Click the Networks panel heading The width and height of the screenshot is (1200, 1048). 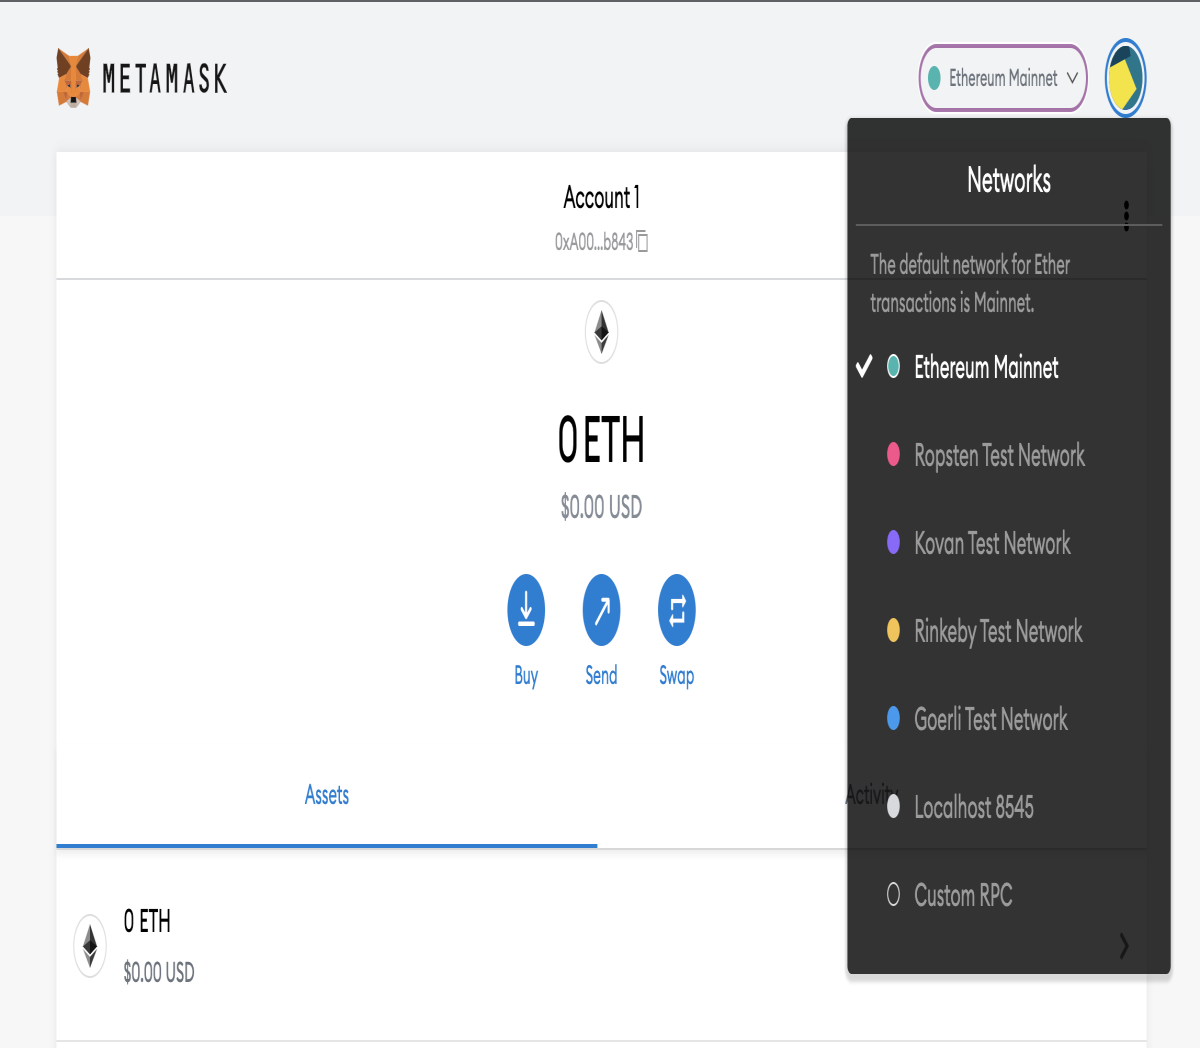(1009, 180)
